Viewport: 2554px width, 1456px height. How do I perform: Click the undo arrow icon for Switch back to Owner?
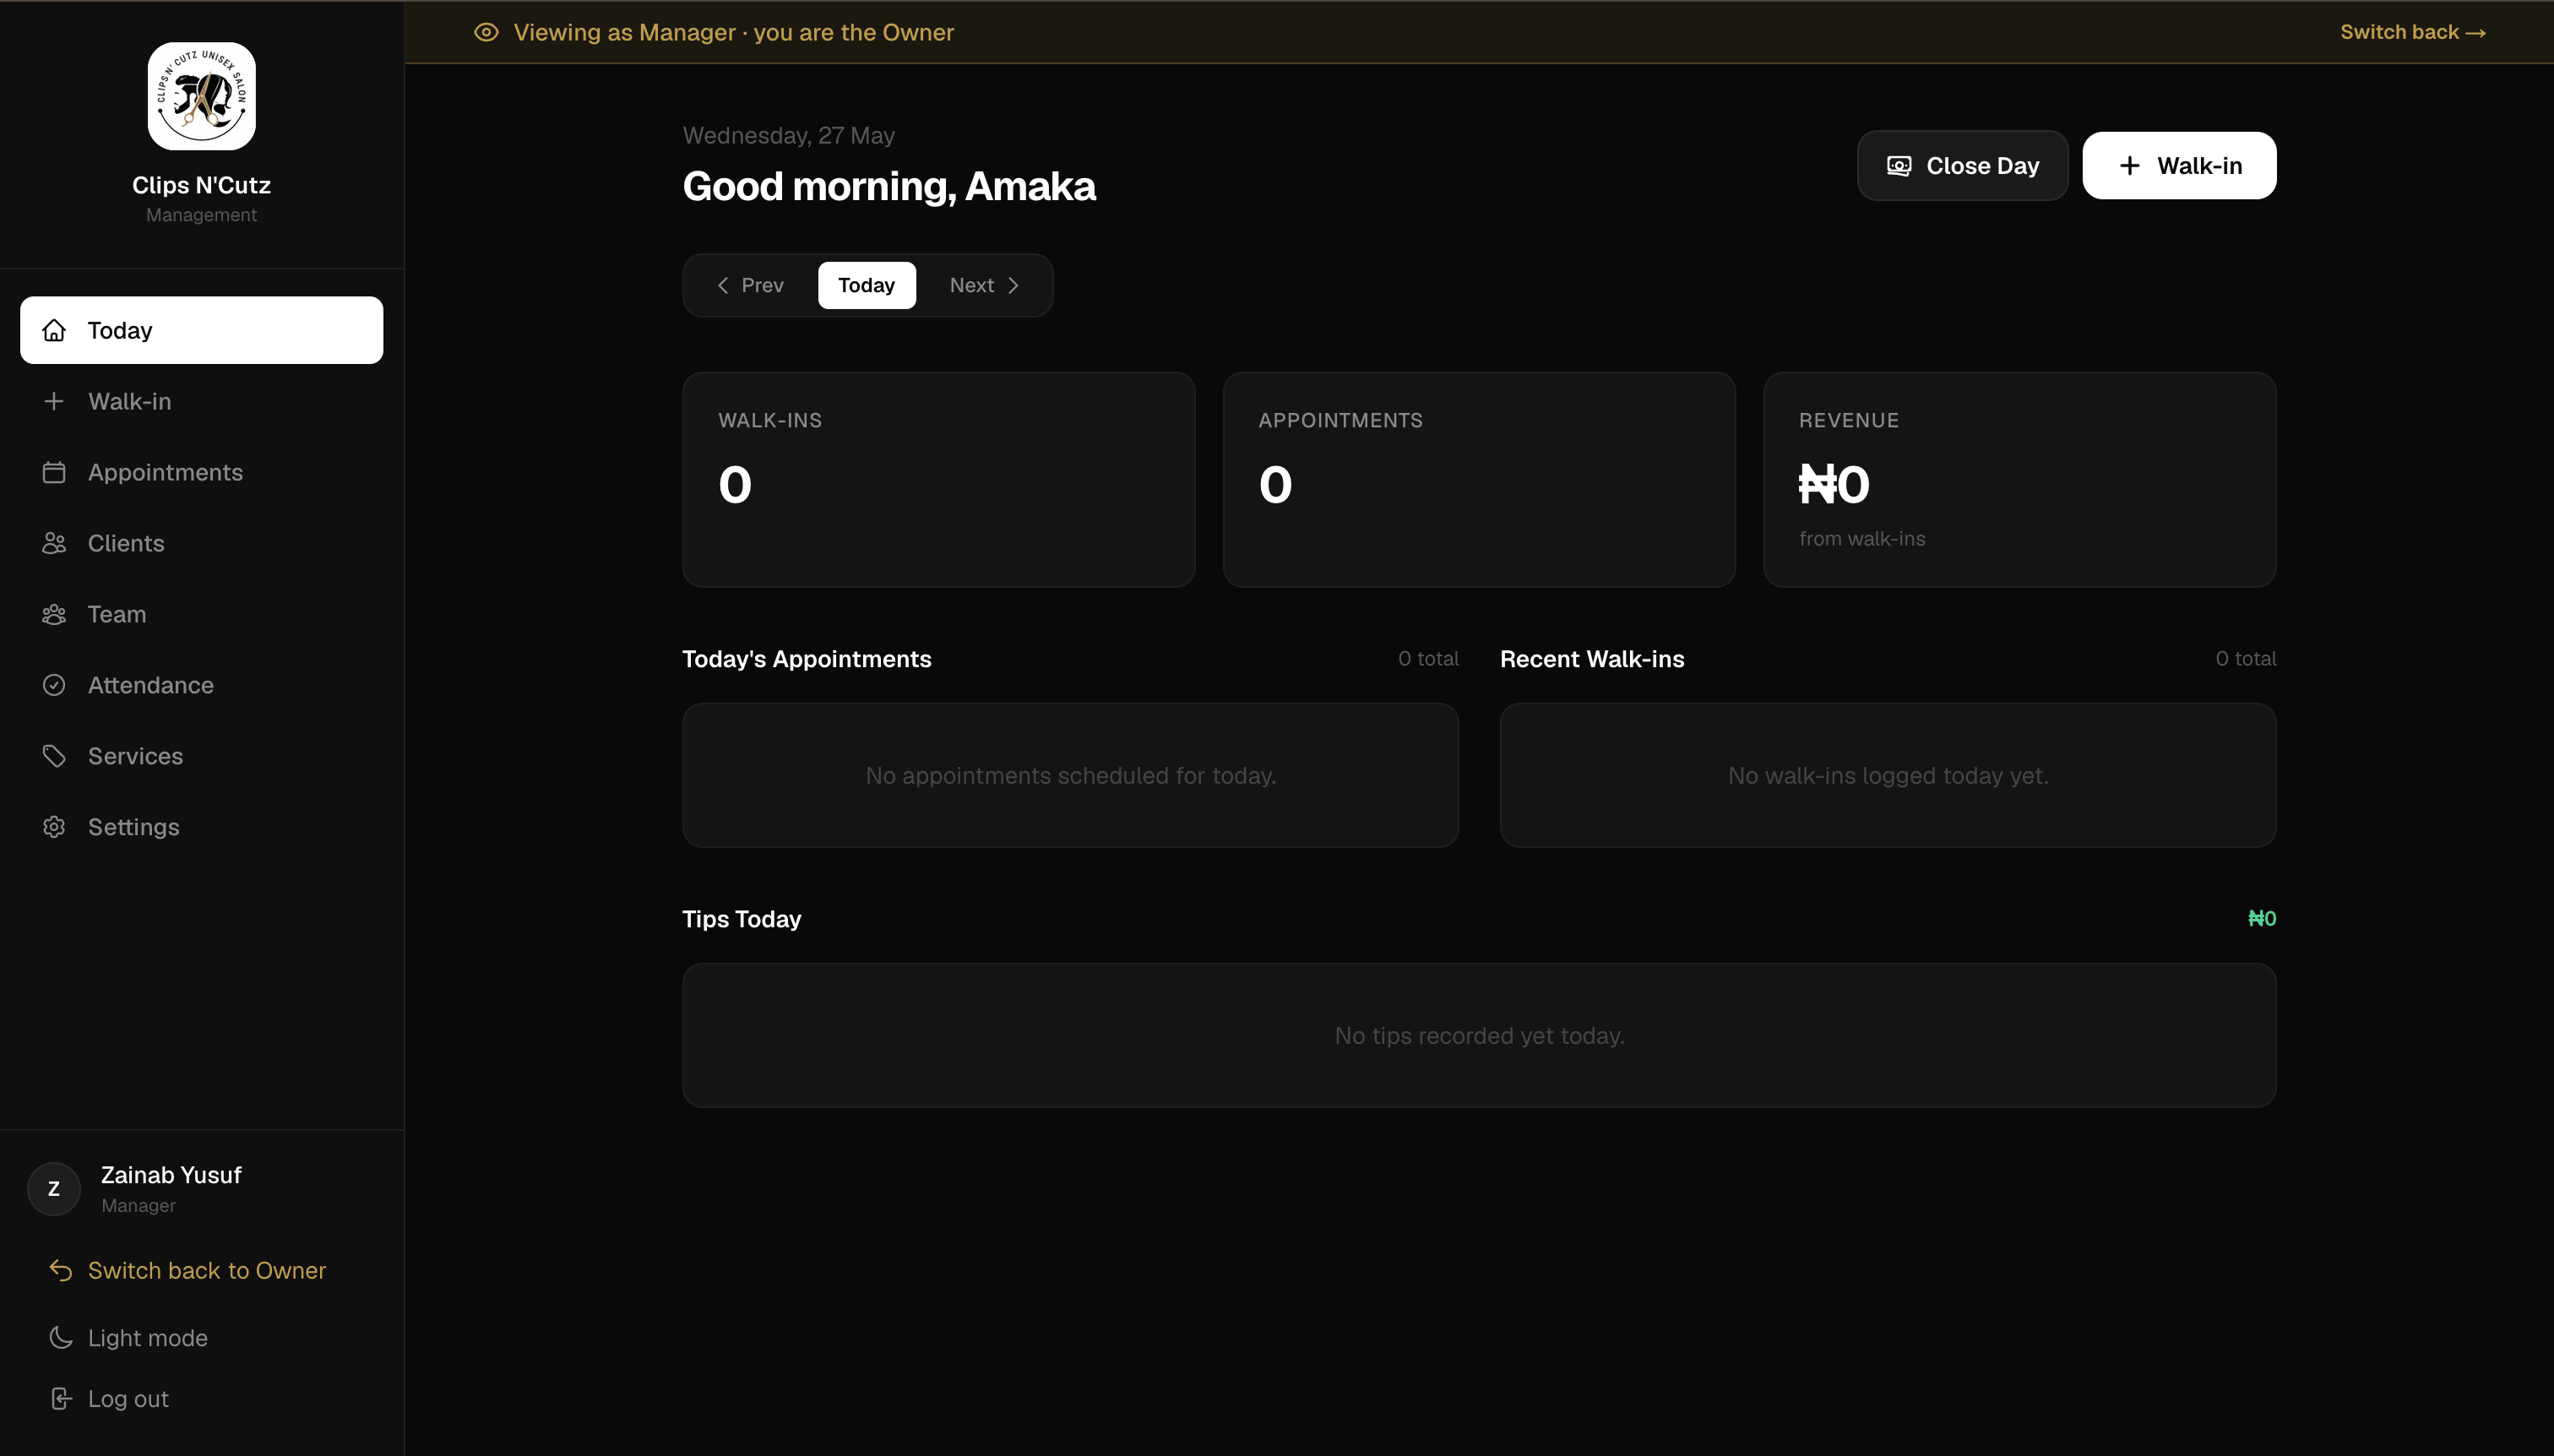tap(61, 1270)
